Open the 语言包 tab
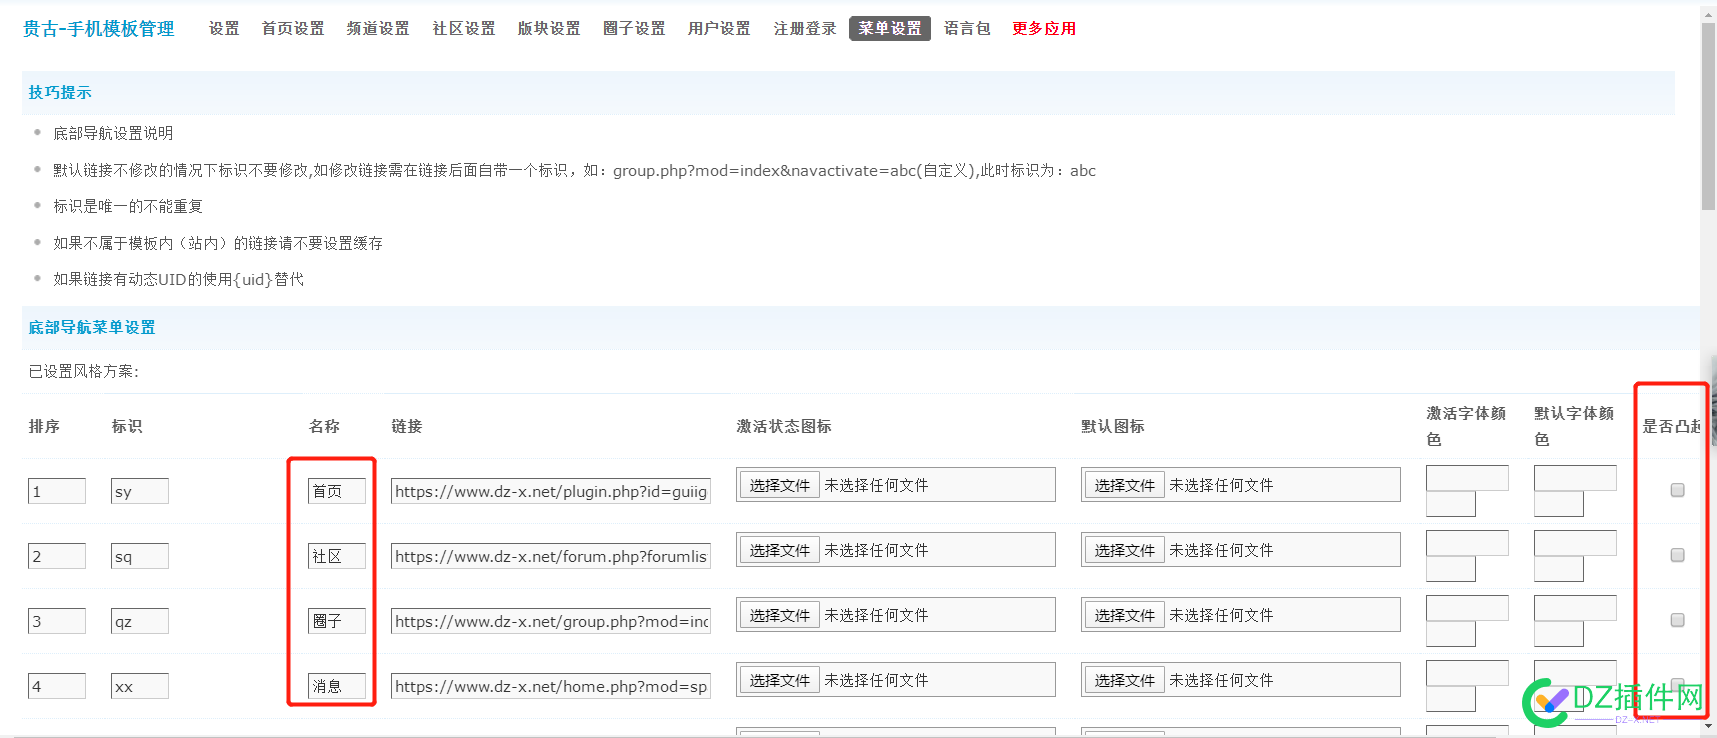Screen dimensions: 1717x738 (x=967, y=29)
